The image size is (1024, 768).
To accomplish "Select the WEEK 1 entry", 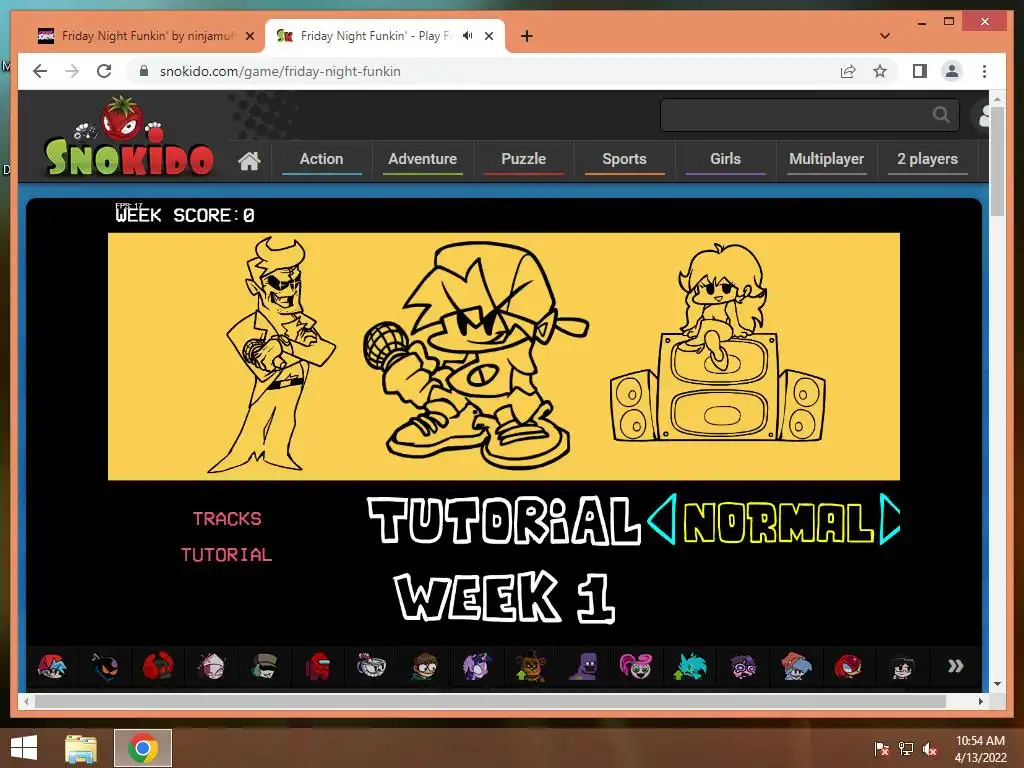I will (505, 596).
